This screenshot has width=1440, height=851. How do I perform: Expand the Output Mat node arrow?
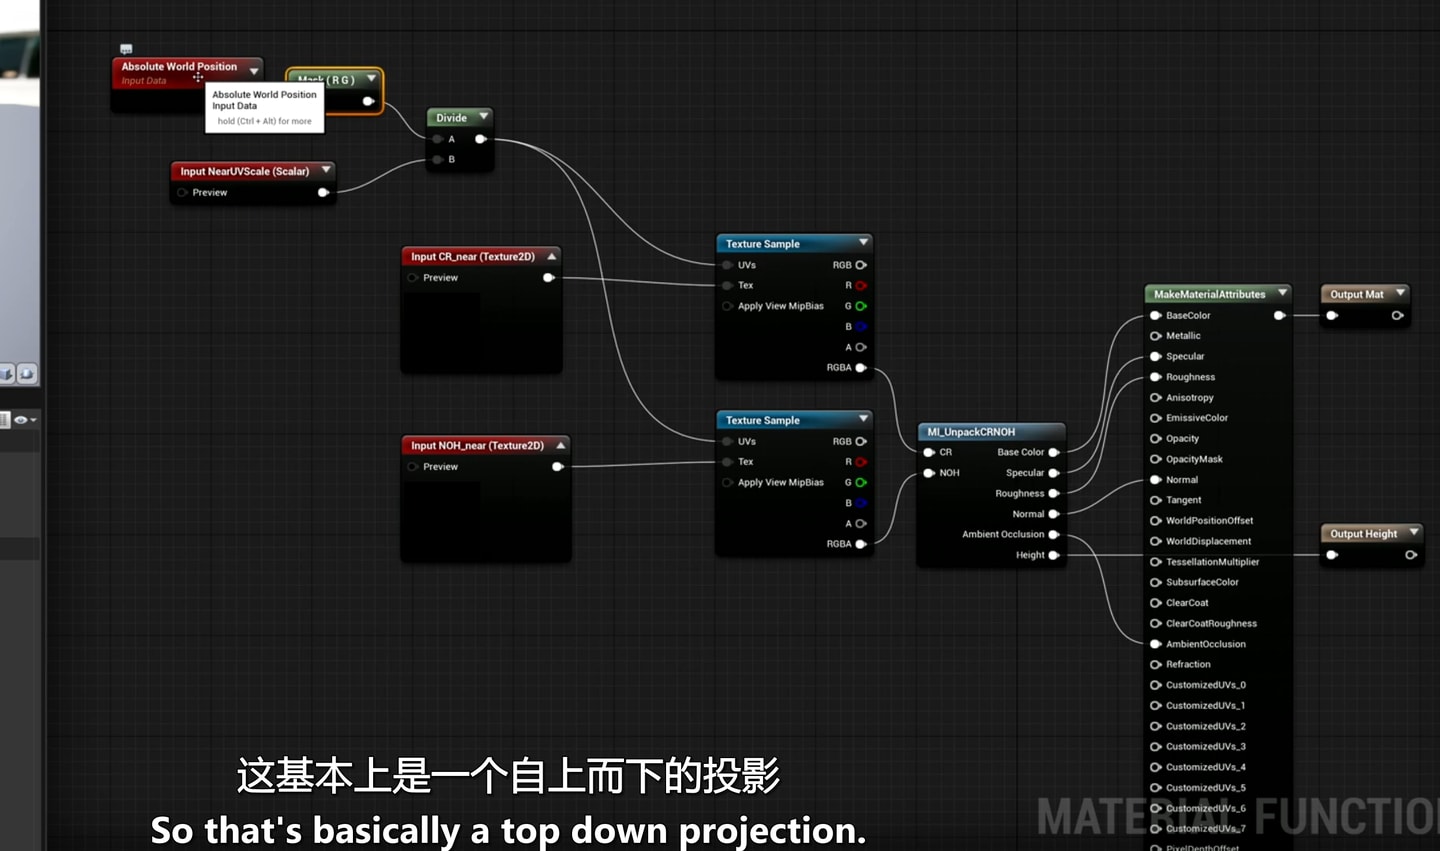[1400, 293]
